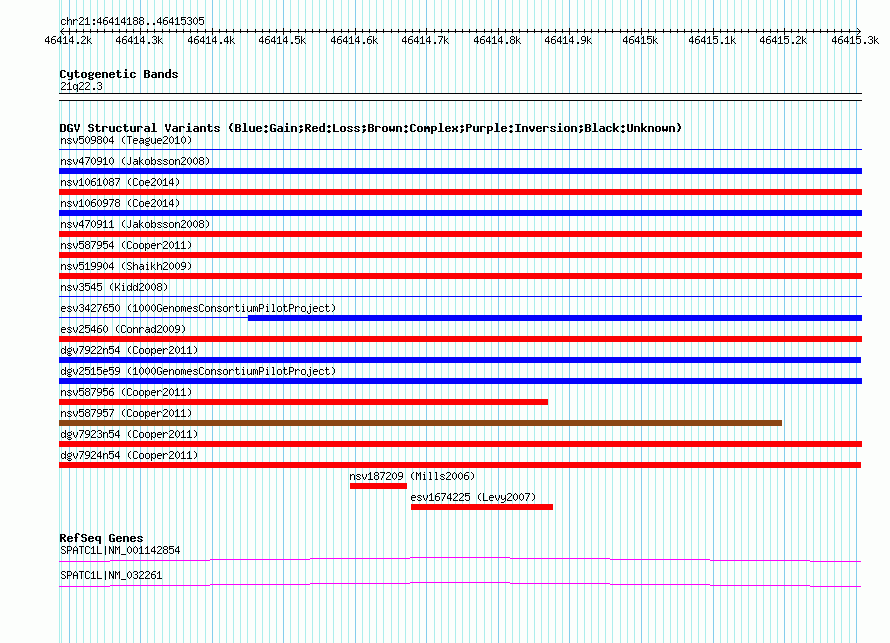Viewport: 890px width, 643px height.
Task: Select the red nsv587956 loss bar
Action: pyautogui.click(x=304, y=402)
